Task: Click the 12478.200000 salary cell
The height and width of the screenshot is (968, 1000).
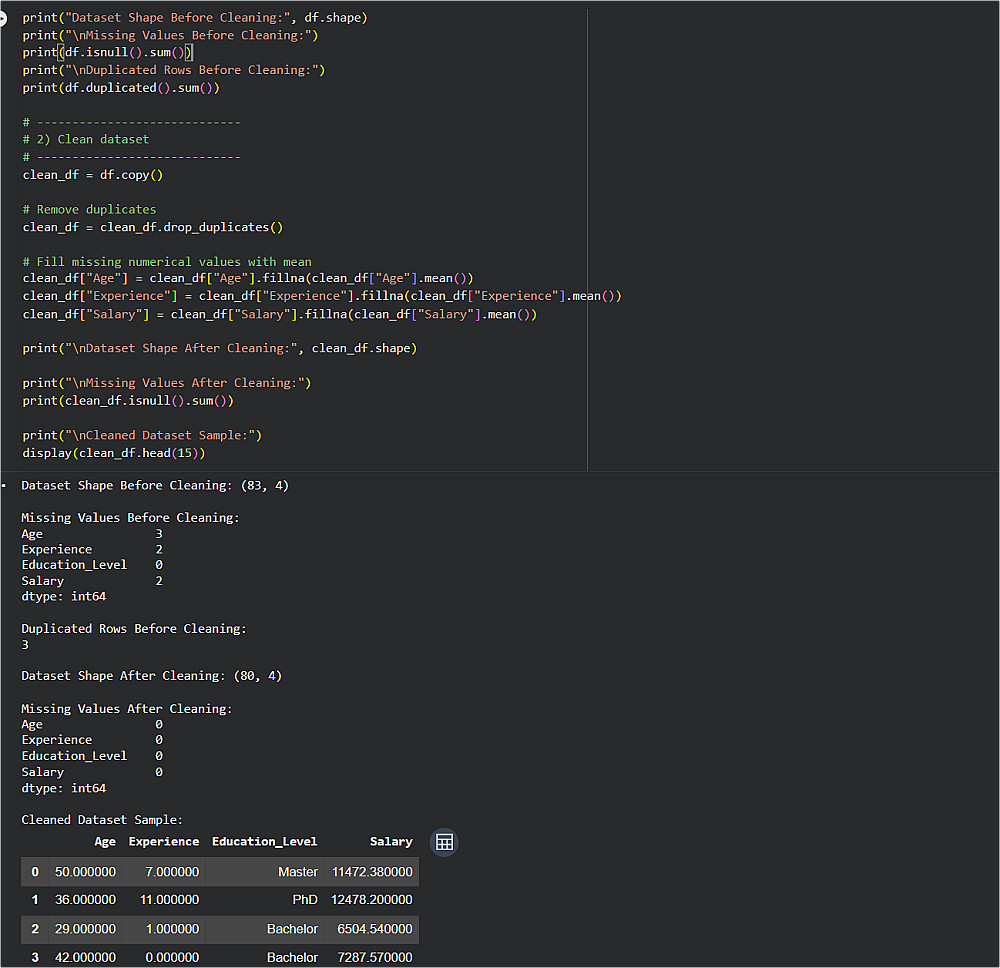Action: (372, 900)
